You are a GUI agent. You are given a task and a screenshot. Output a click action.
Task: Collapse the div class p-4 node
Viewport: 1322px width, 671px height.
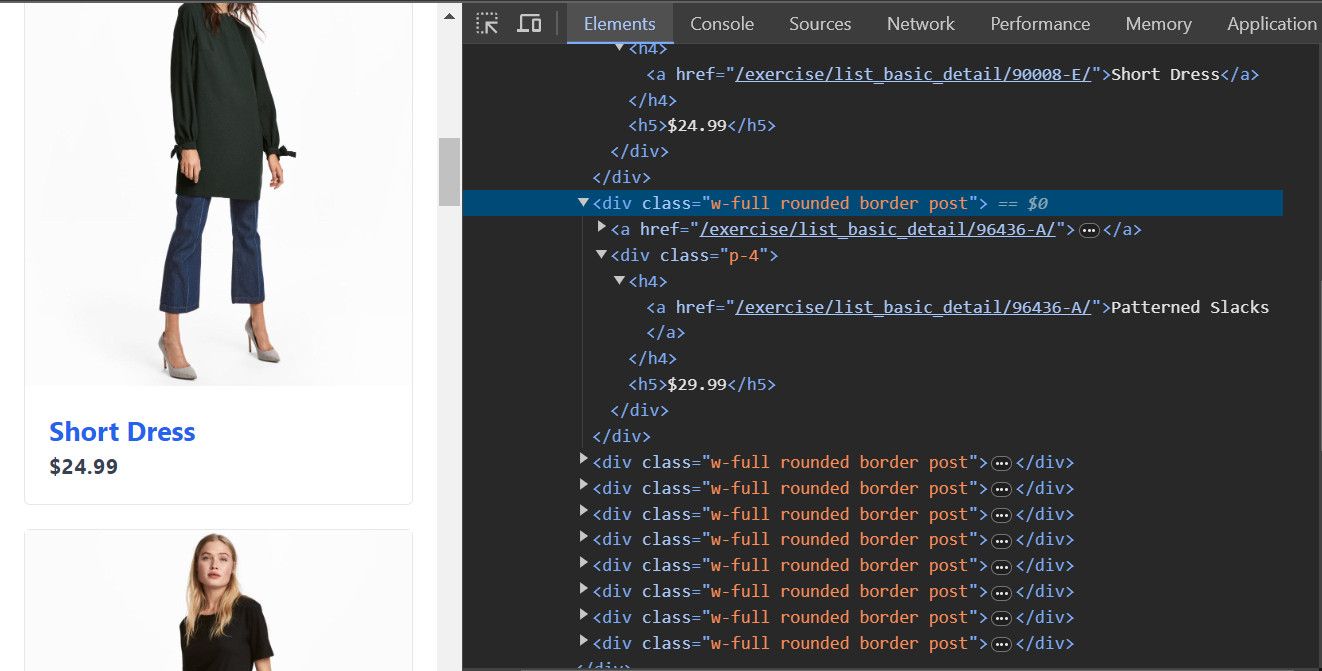coord(601,255)
